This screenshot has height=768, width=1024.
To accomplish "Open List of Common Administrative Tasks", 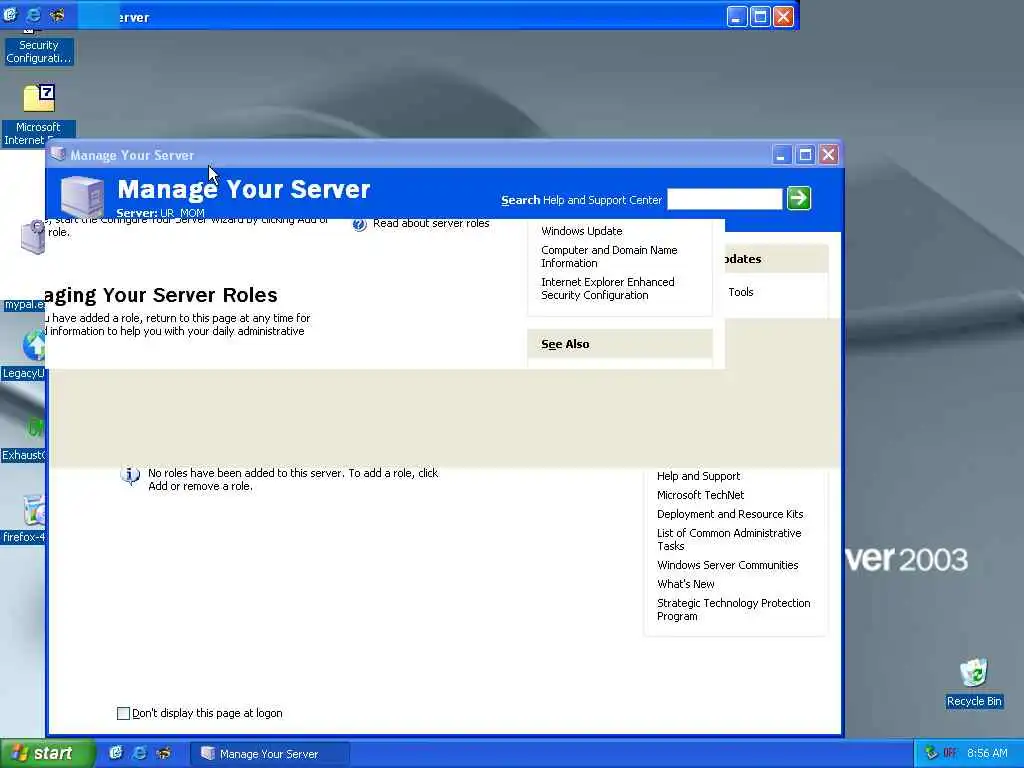I will pyautogui.click(x=729, y=539).
